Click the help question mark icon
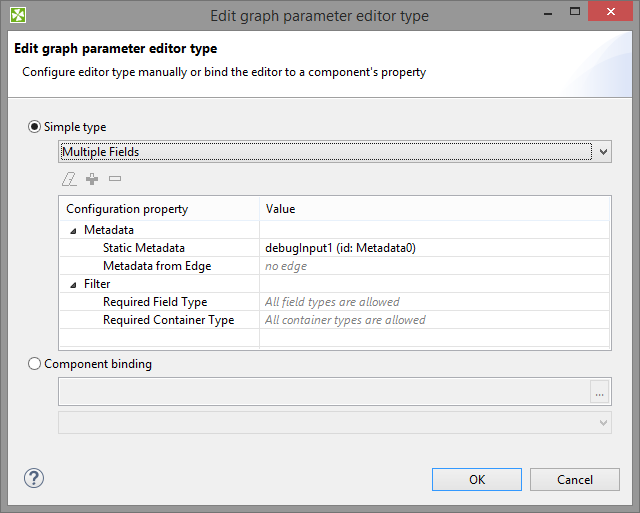The width and height of the screenshot is (640, 513). pyautogui.click(x=33, y=478)
